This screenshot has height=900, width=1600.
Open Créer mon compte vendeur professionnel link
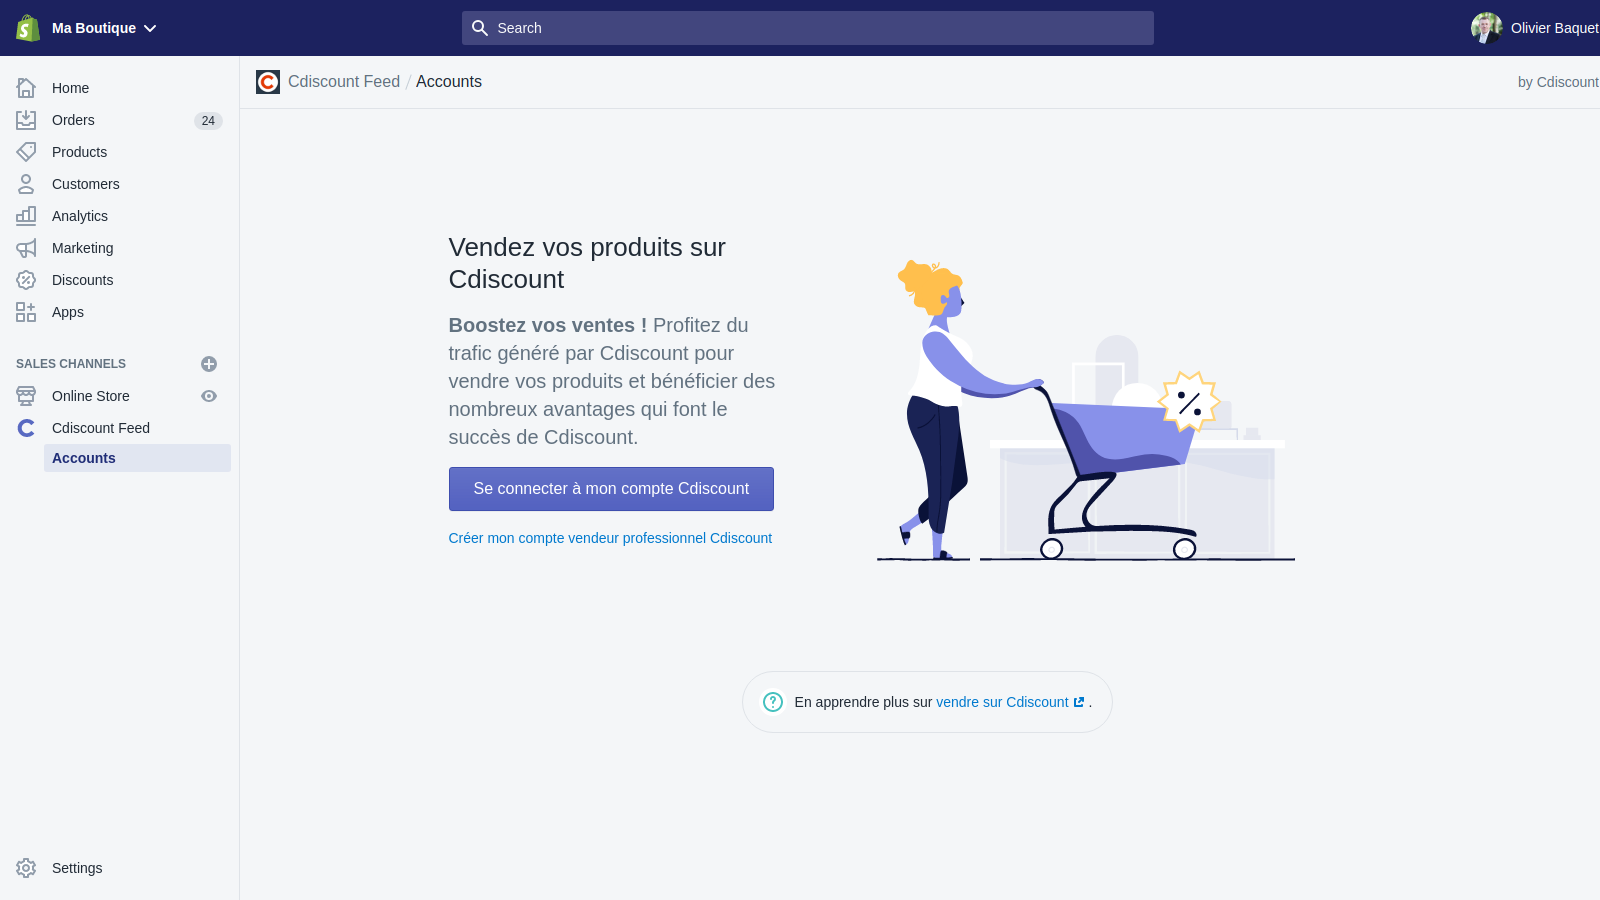click(x=610, y=538)
